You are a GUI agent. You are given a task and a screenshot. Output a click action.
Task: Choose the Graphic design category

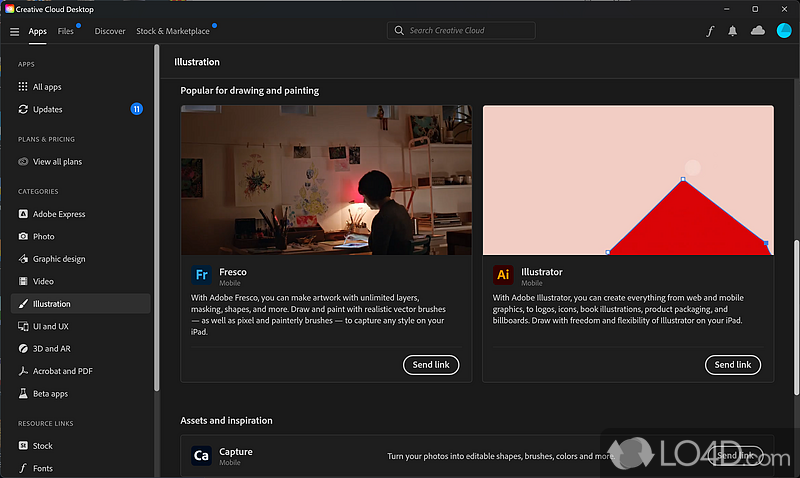coord(59,259)
